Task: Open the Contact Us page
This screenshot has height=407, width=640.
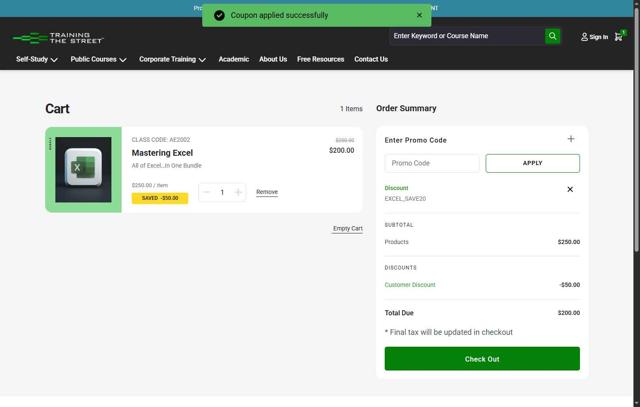Action: click(371, 59)
